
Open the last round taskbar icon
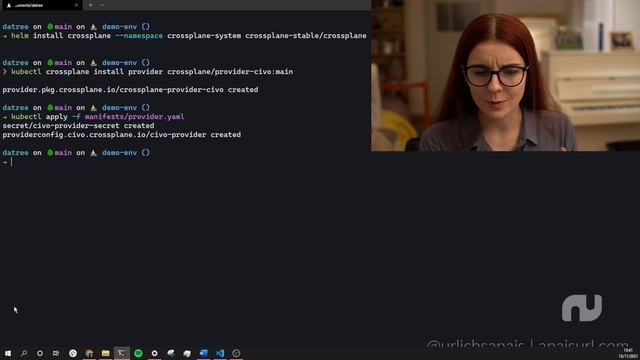coord(236,353)
